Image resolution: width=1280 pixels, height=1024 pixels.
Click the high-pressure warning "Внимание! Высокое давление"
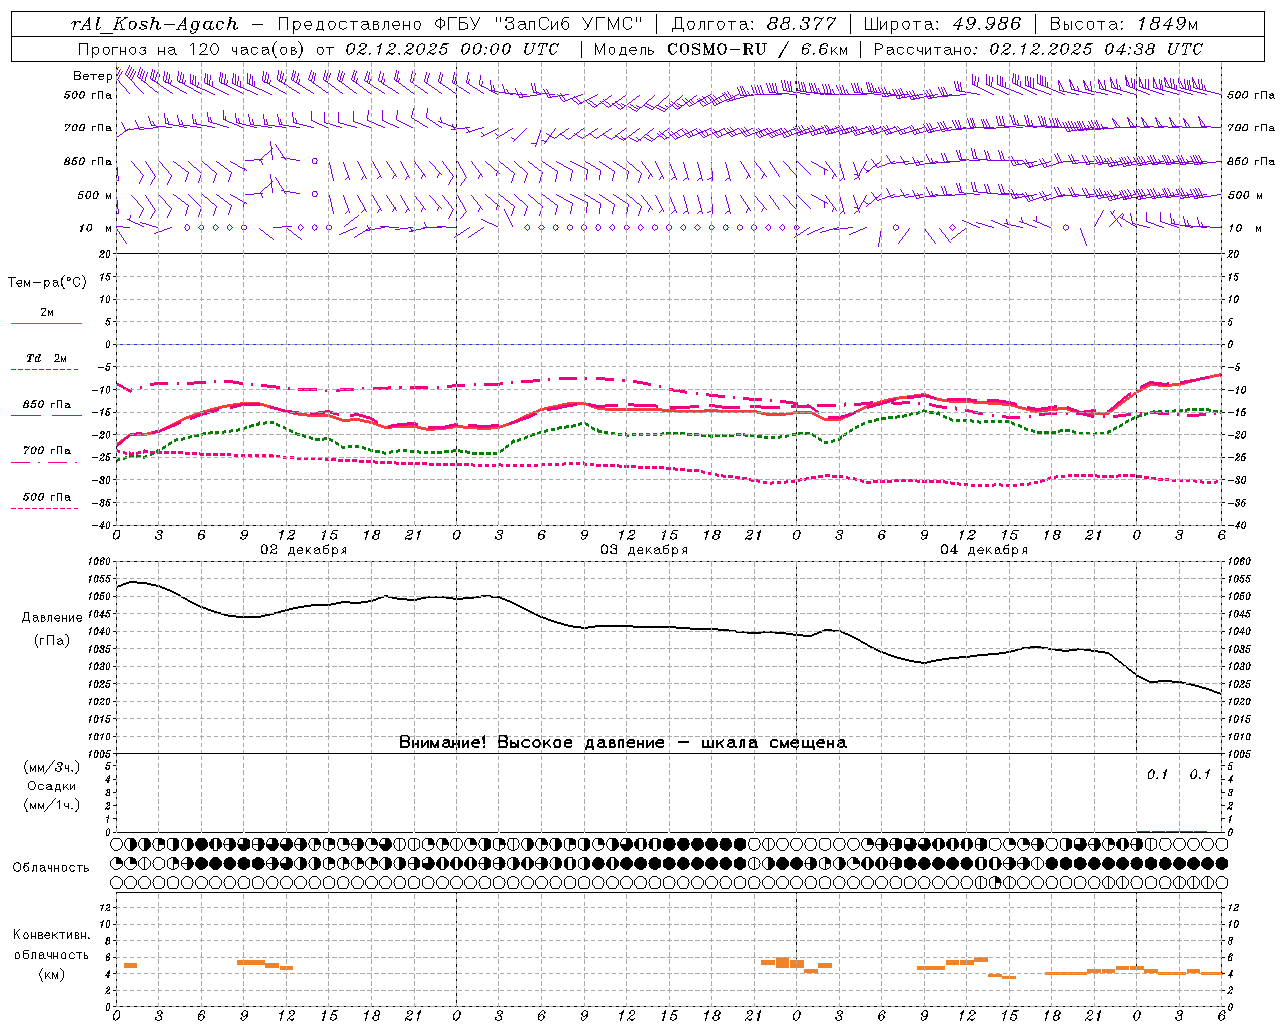pos(532,743)
